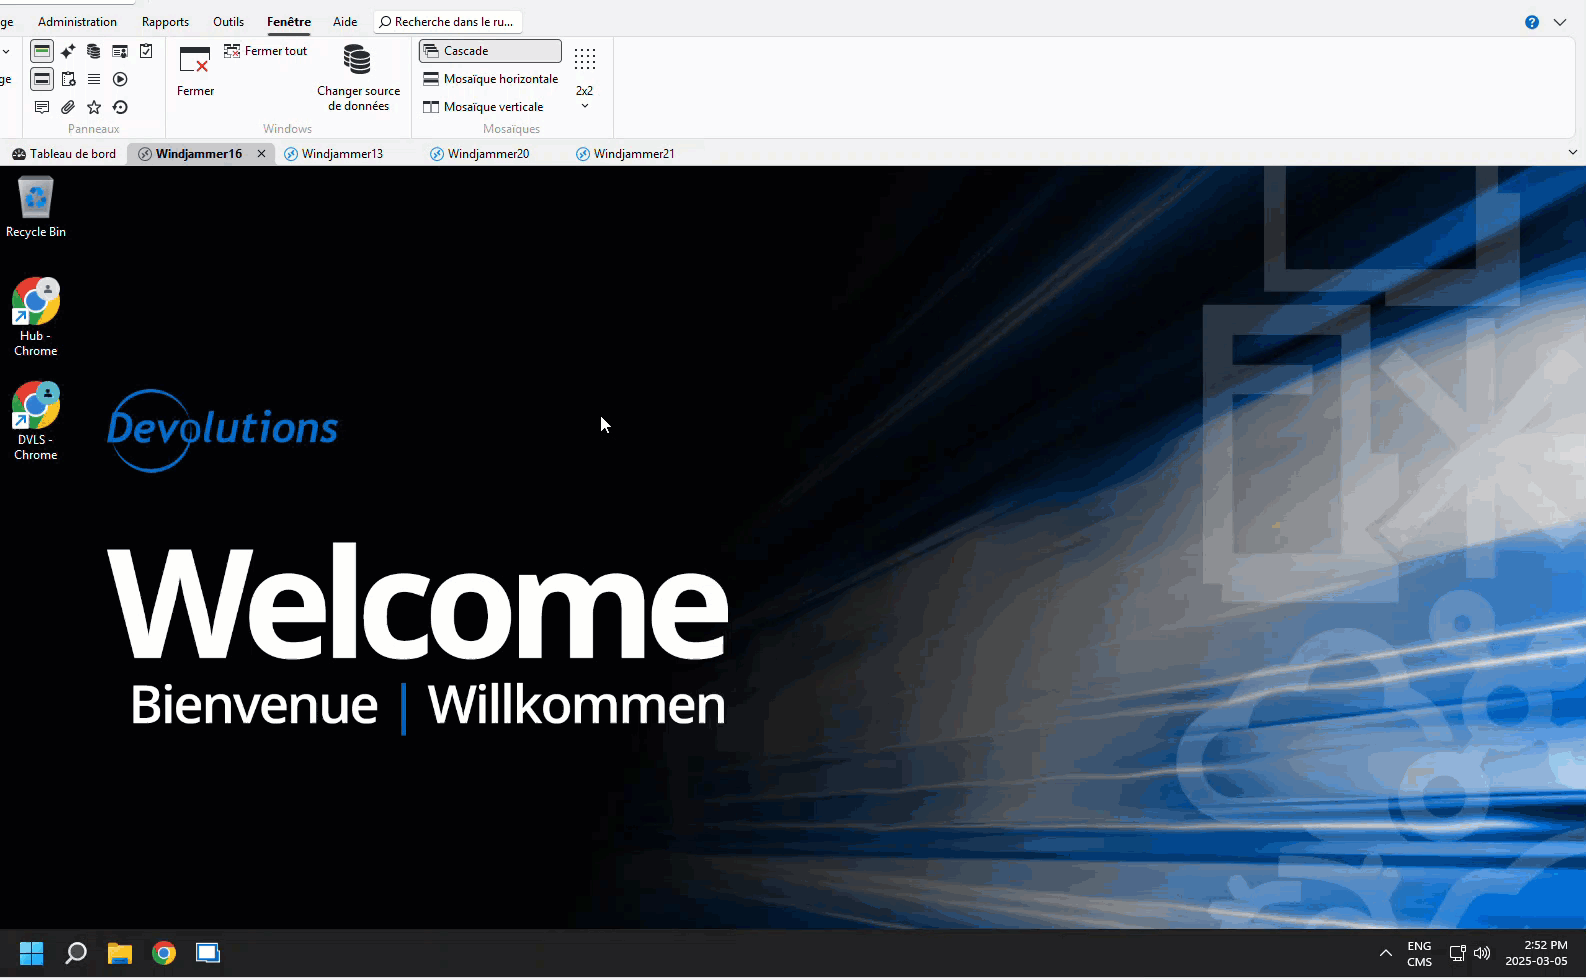This screenshot has height=980, width=1586.
Task: Open the paperclip attachments panel
Action: (x=68, y=107)
